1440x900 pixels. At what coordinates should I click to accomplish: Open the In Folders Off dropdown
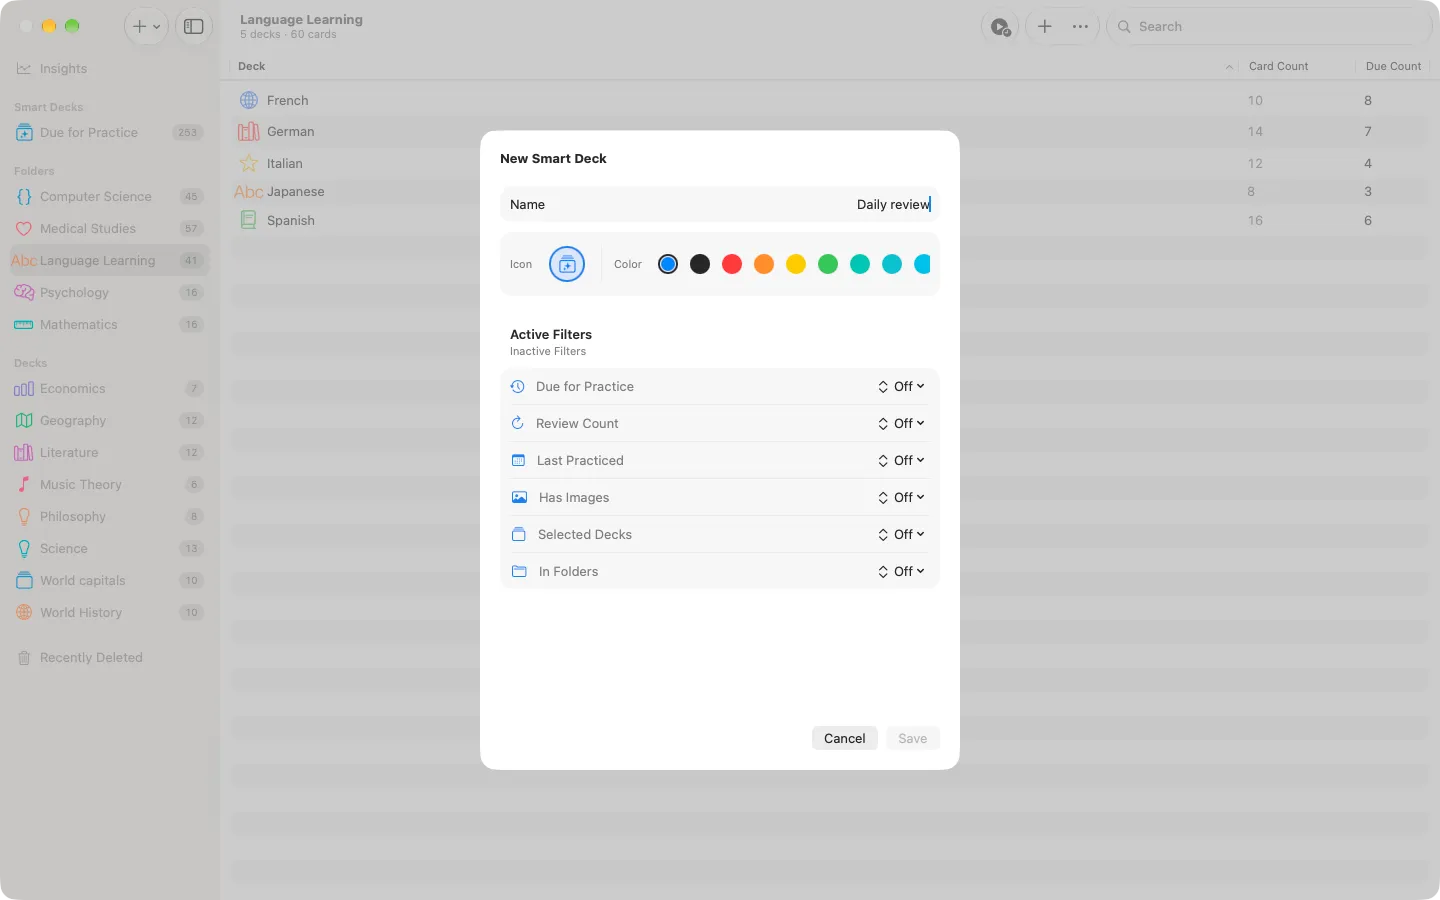tap(901, 572)
